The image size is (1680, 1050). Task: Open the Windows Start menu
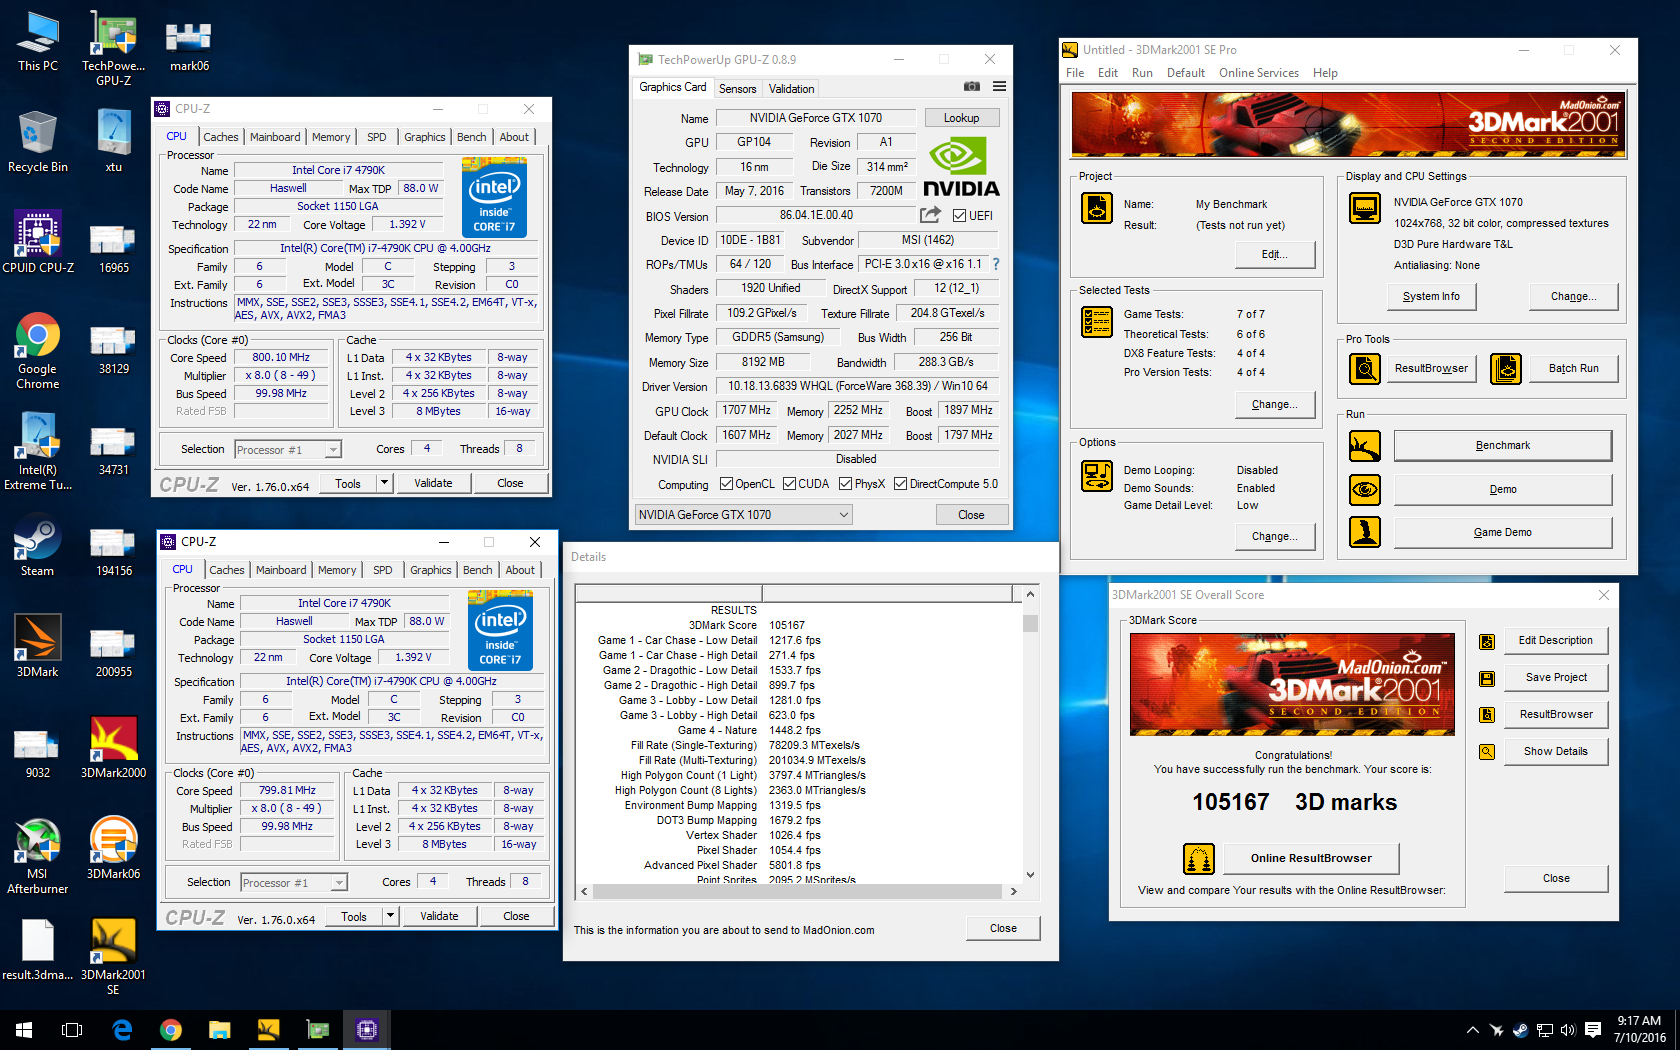pos(24,1029)
